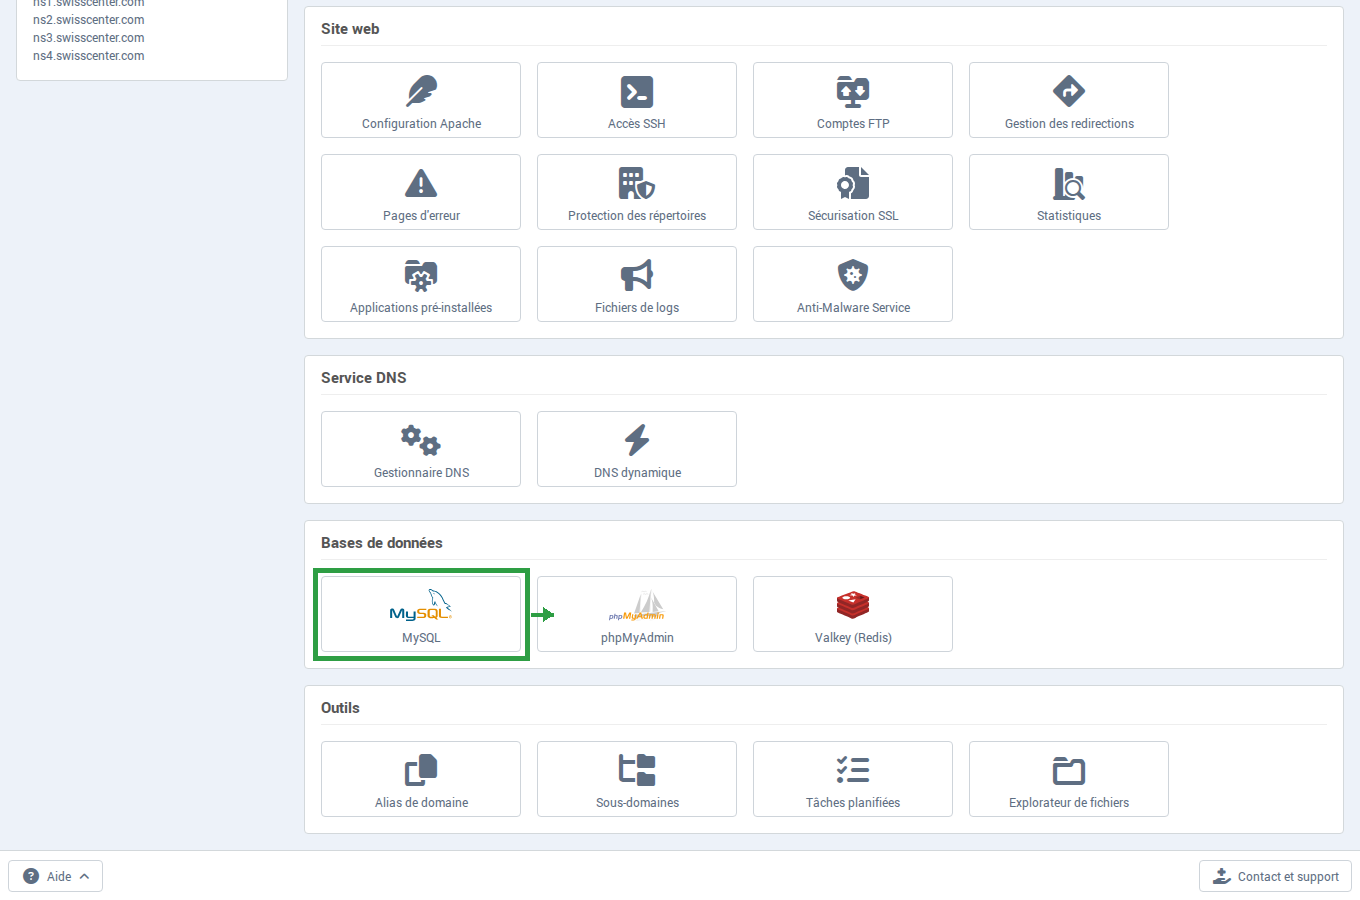The width and height of the screenshot is (1360, 900).
Task: Open Gestionnaire DNS gears tile
Action: [421, 449]
